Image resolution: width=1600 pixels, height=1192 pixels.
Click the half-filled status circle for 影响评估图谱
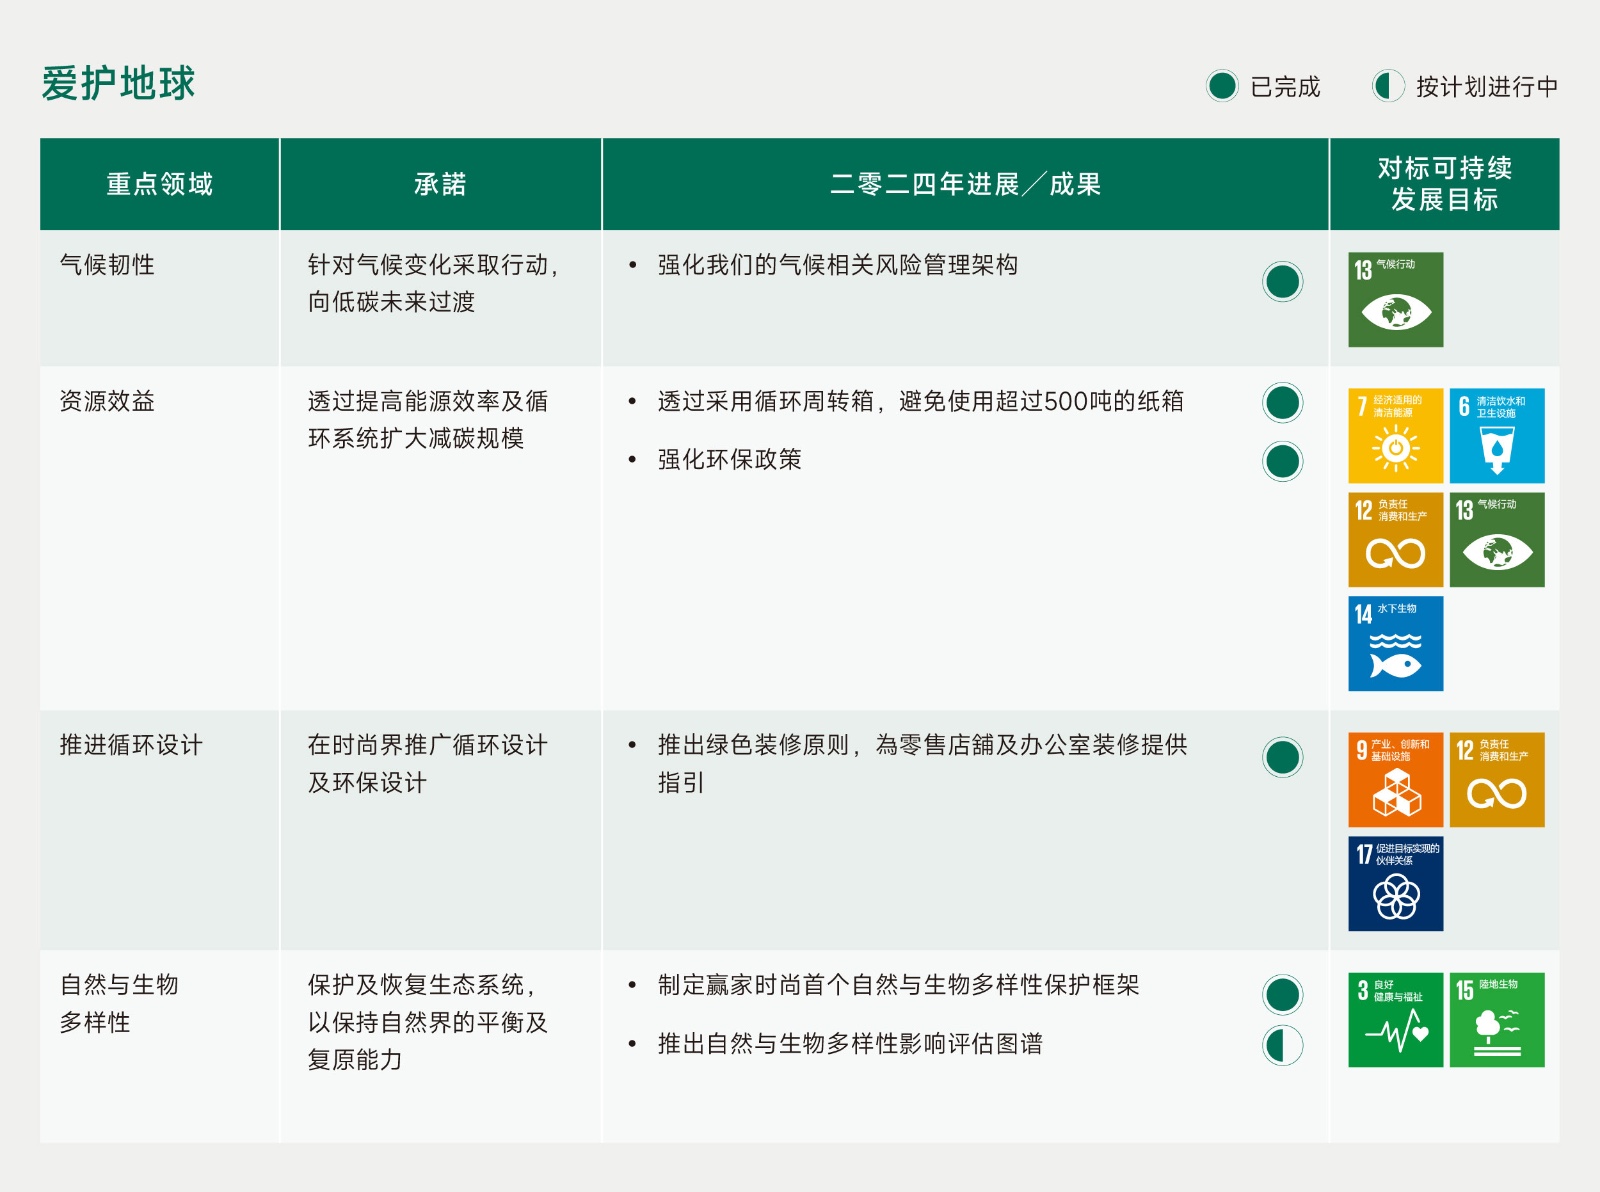point(1283,1045)
